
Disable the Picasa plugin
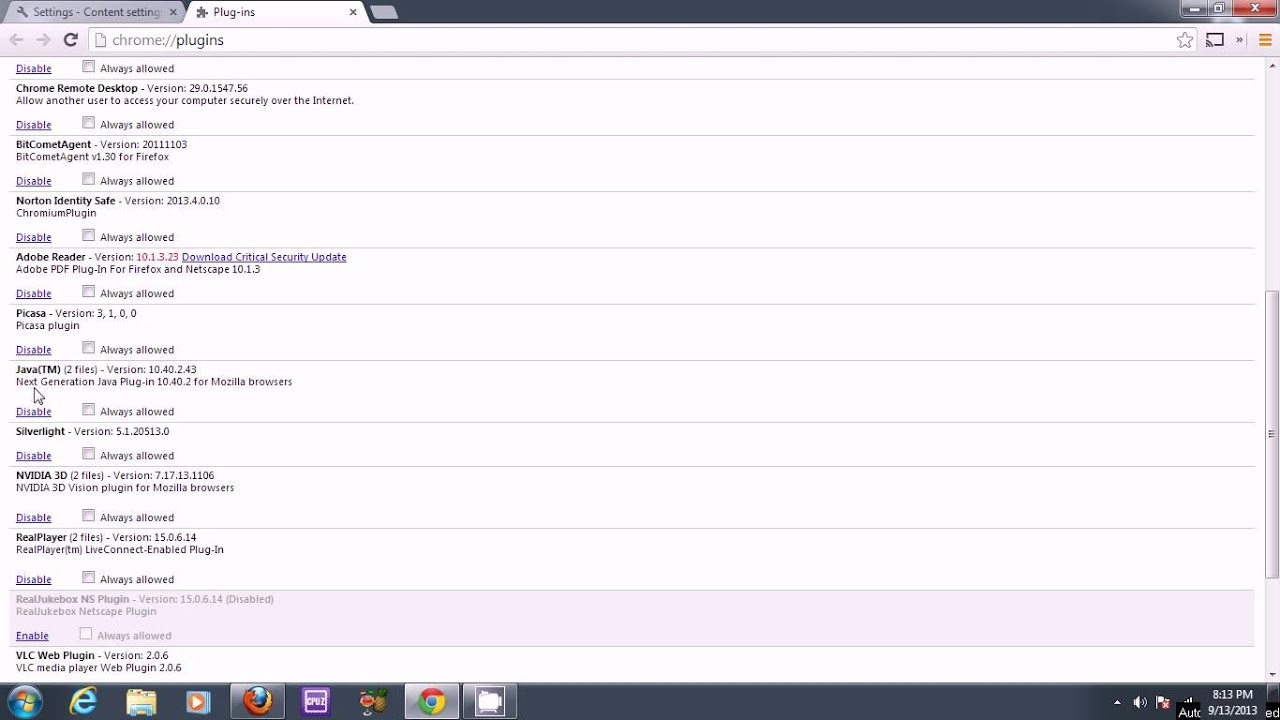coord(33,350)
